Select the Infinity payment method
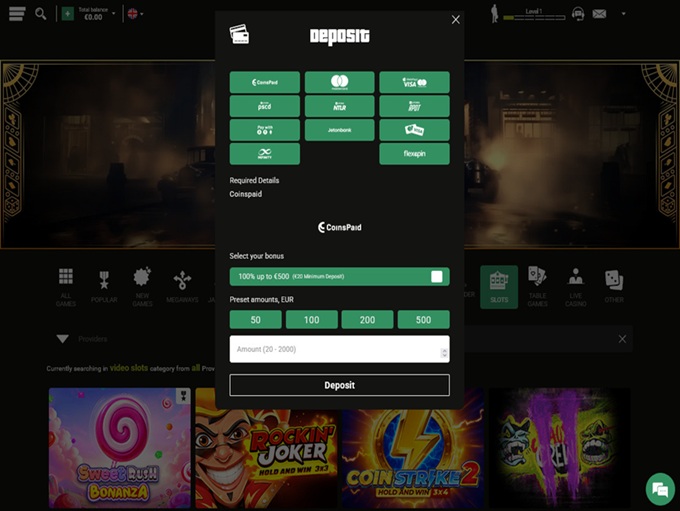 (x=264, y=154)
